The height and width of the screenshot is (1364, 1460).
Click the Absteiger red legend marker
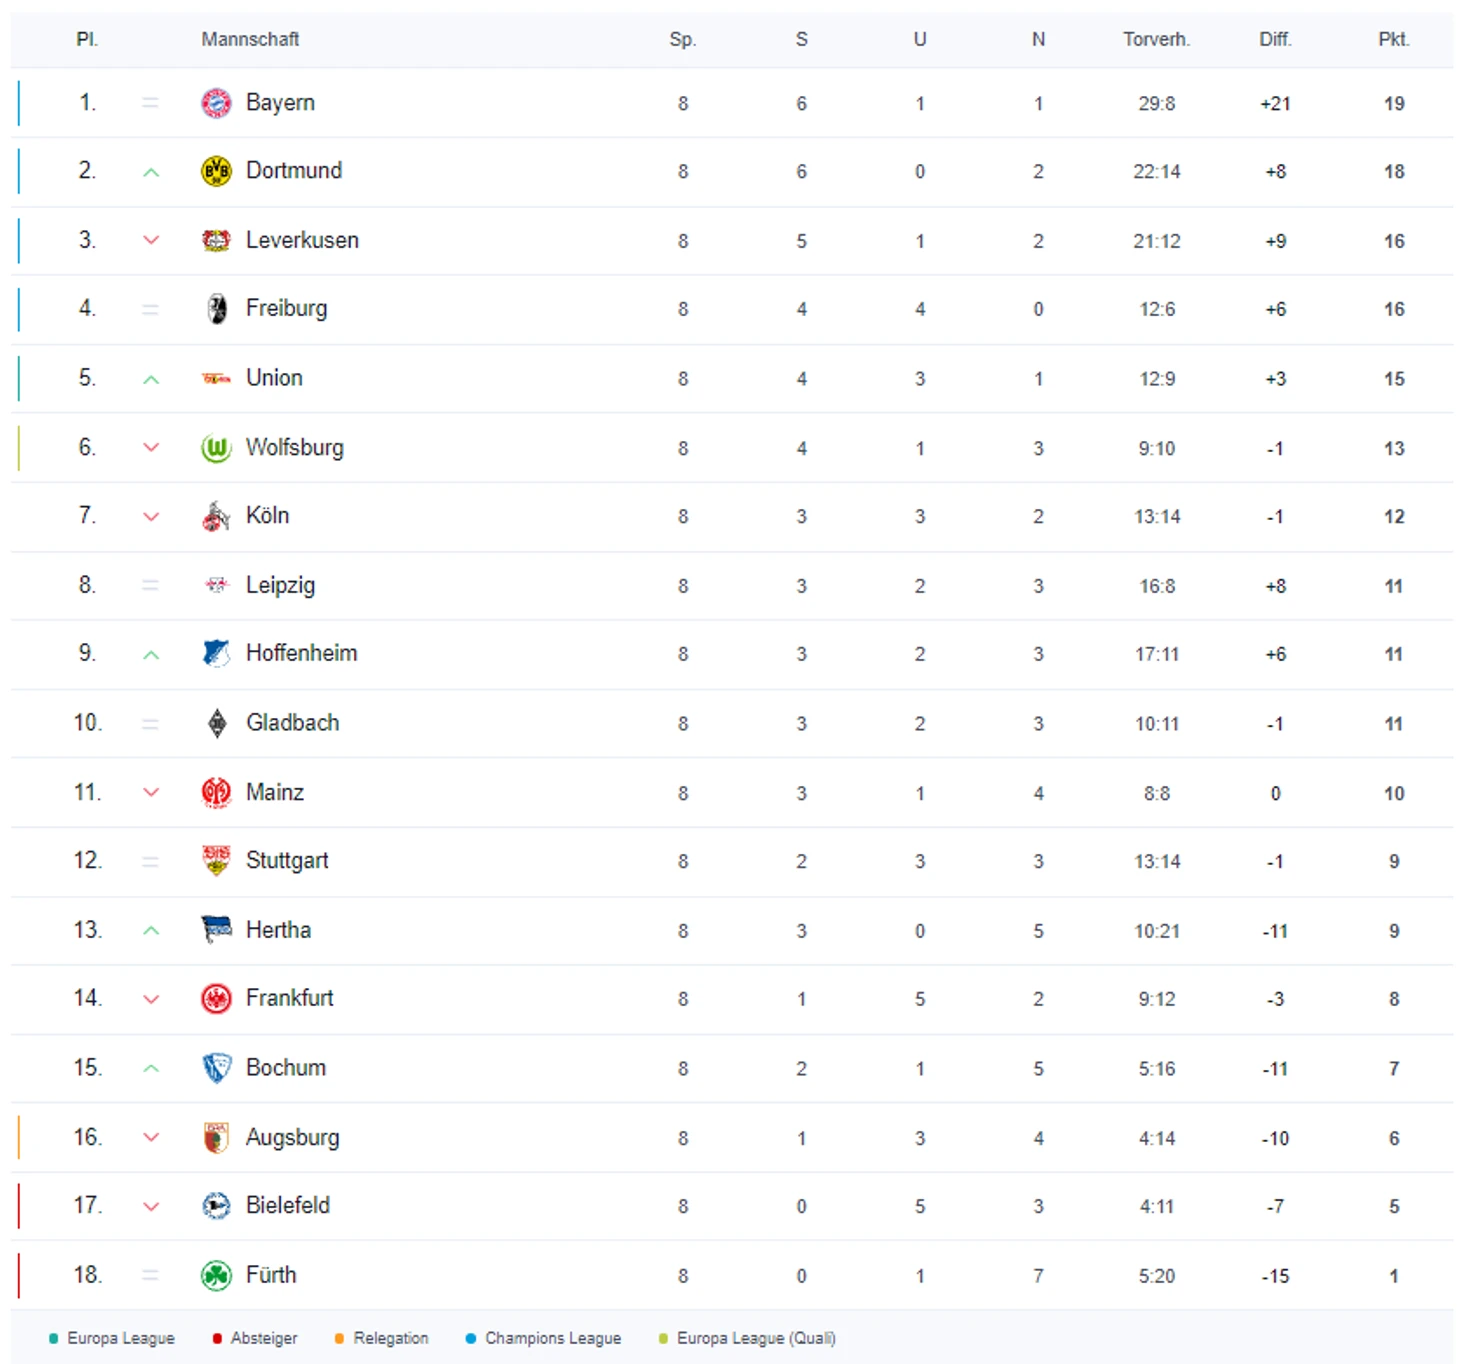(x=216, y=1338)
